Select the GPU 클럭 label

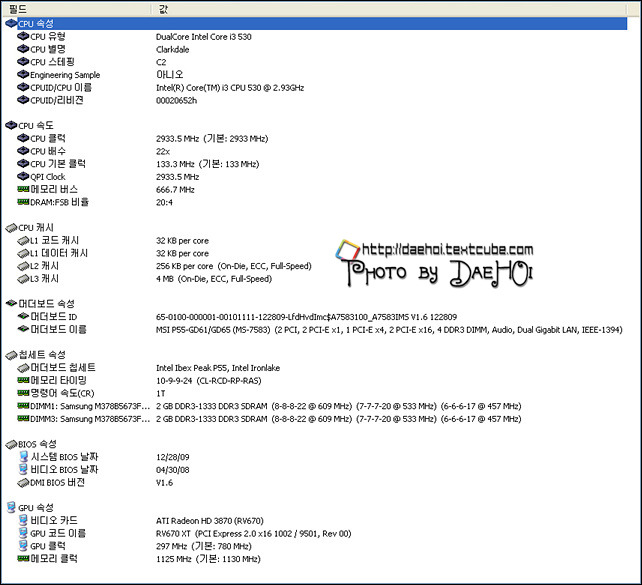click(47, 546)
